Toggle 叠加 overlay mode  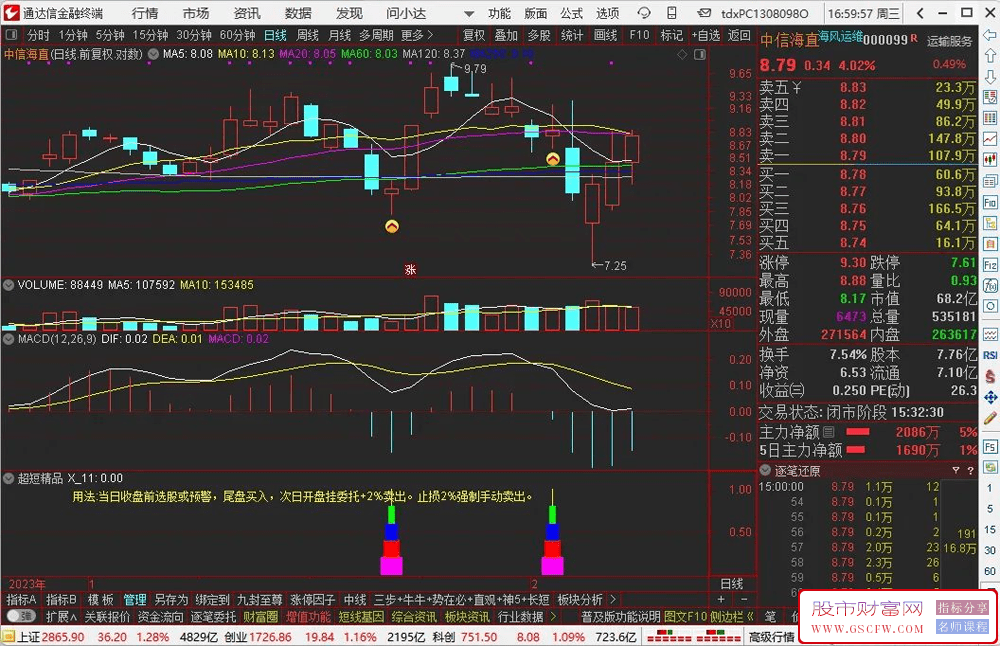506,35
